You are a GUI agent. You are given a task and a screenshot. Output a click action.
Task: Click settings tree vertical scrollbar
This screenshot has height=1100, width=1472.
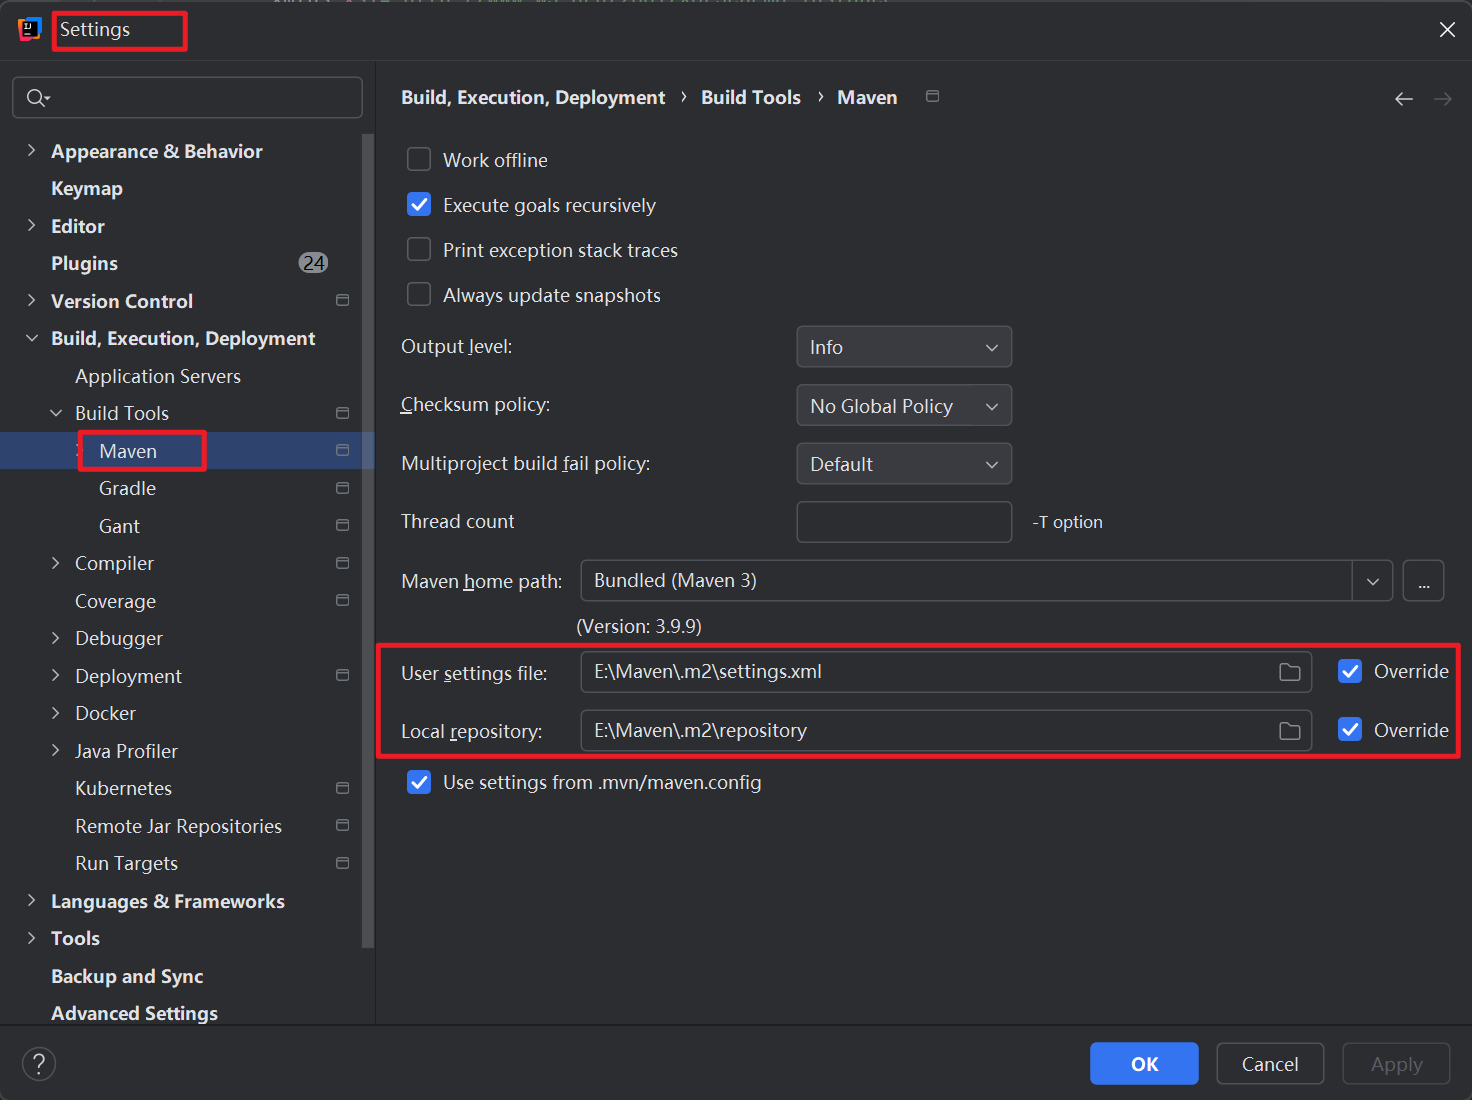point(368,540)
